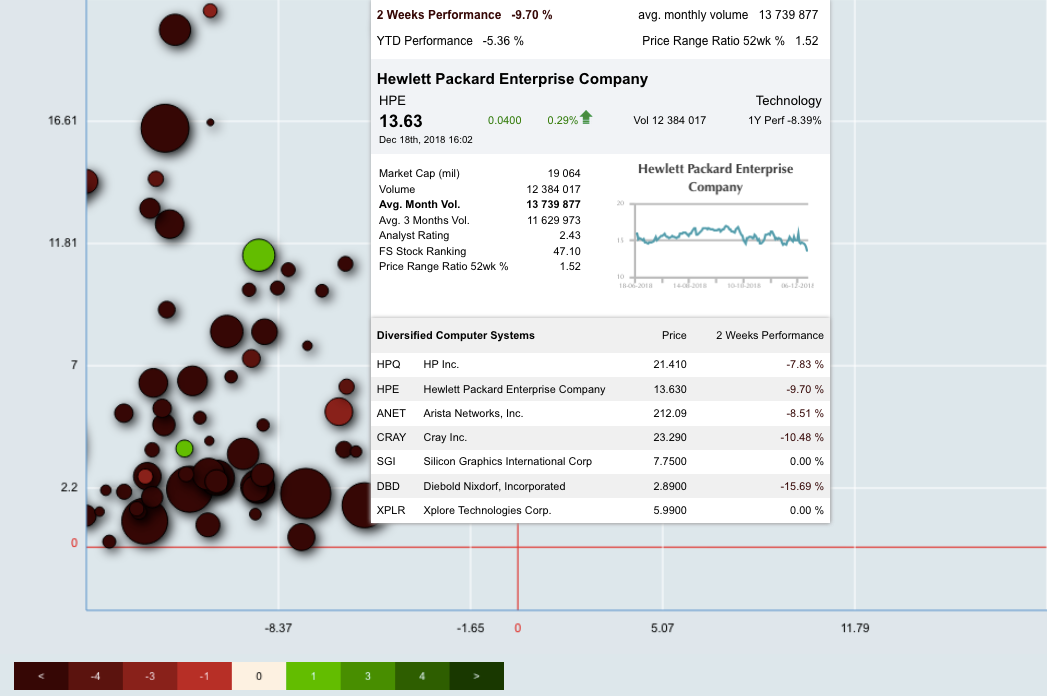Screen dimensions: 1047x696
Task: Select the small green bubble near the bottom
Action: pos(184,448)
